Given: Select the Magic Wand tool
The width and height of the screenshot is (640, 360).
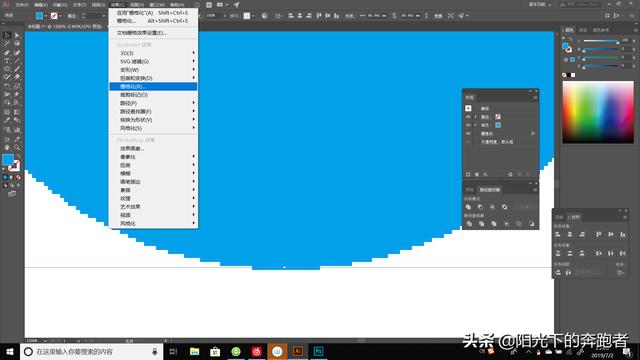Looking at the screenshot, I should [x=7, y=44].
